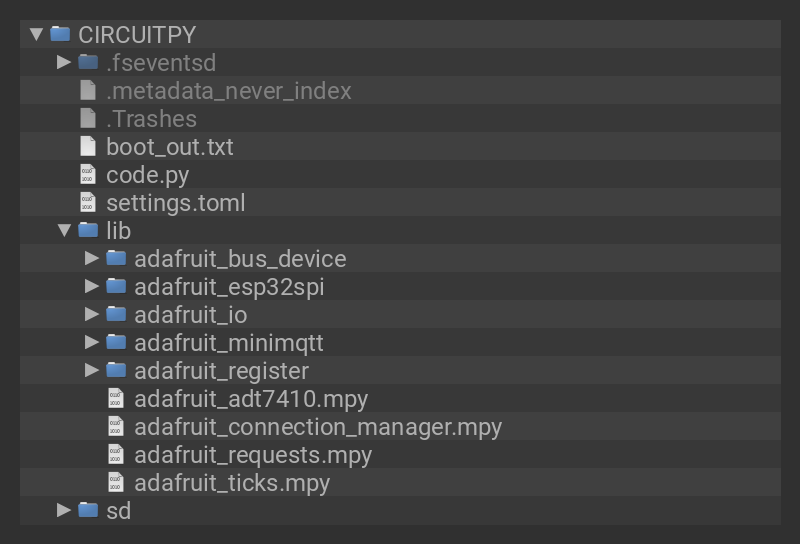Expand the adafruit_minimqtt folder
Viewport: 800px width, 544px height.
coord(93,342)
